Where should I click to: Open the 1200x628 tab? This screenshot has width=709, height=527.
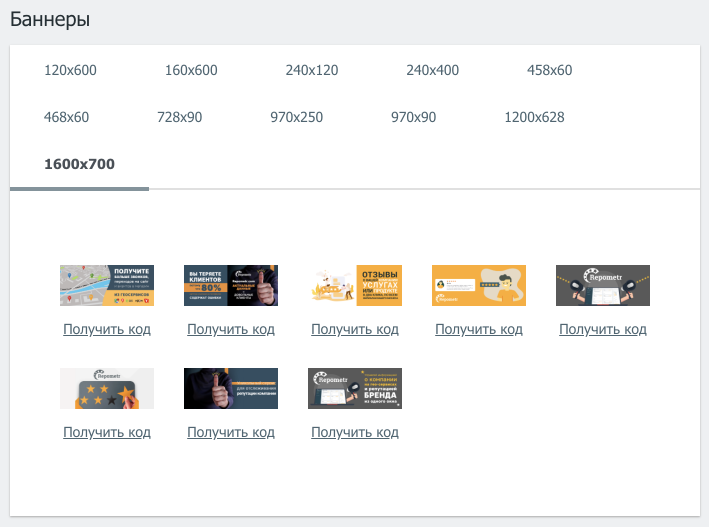click(x=534, y=117)
